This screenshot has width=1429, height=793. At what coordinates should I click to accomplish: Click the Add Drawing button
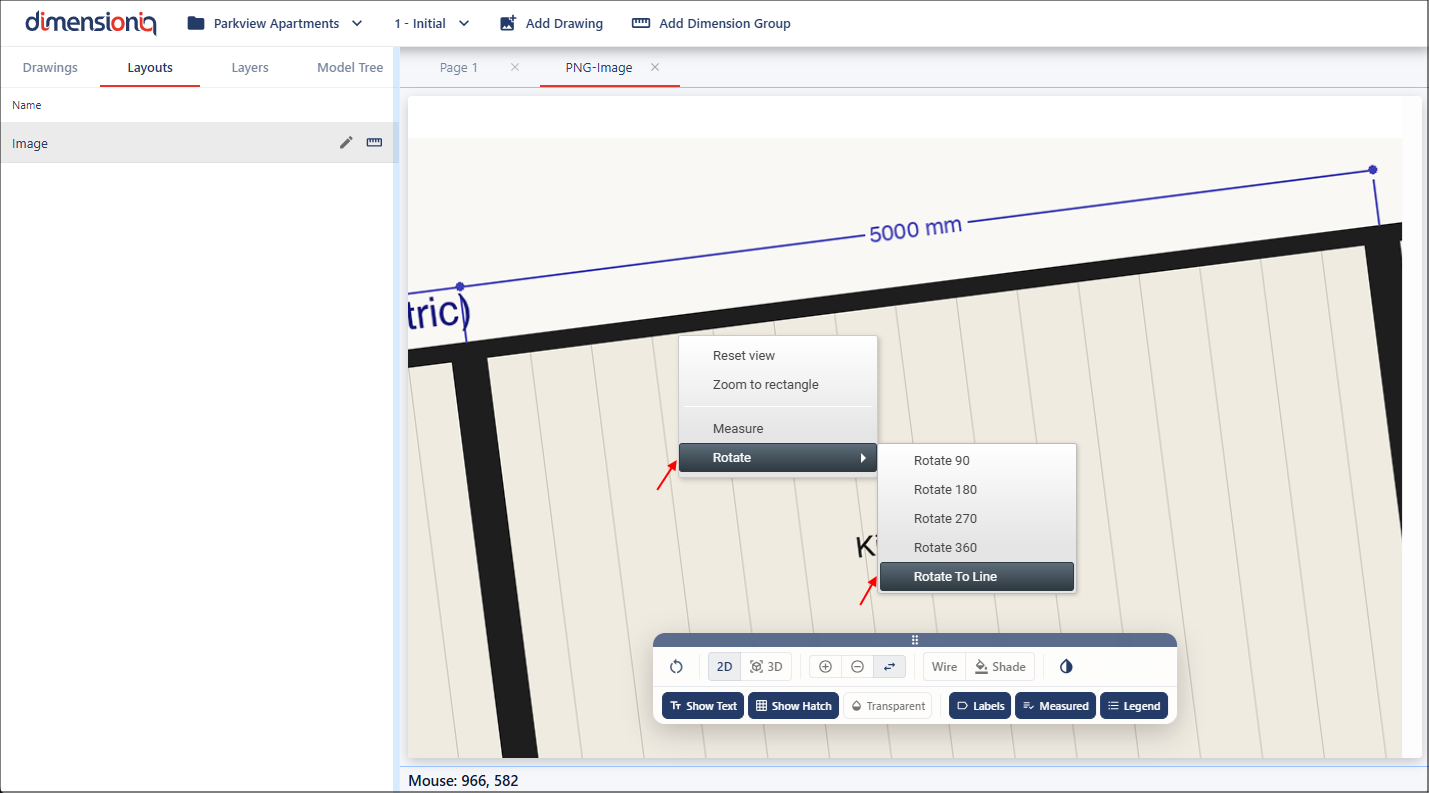[x=551, y=23]
